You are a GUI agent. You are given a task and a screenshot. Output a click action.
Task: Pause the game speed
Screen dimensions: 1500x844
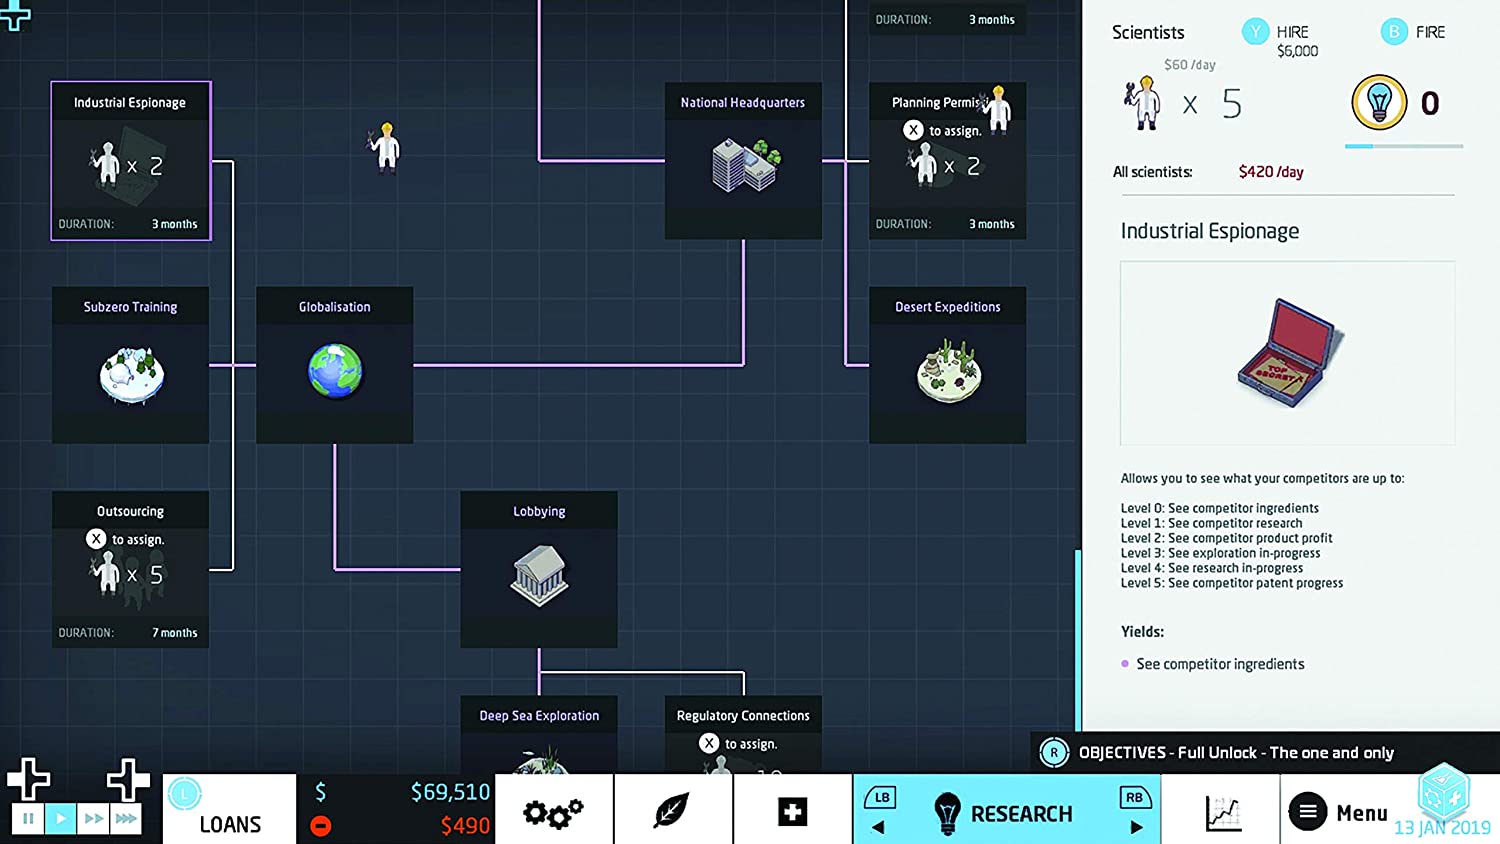coord(28,819)
